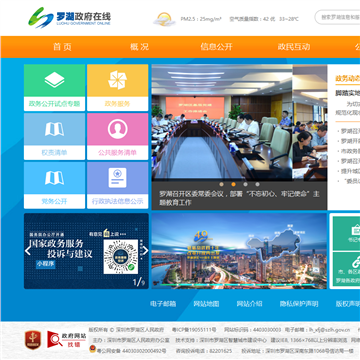Go to 首页 in navigation bar

[62, 47]
